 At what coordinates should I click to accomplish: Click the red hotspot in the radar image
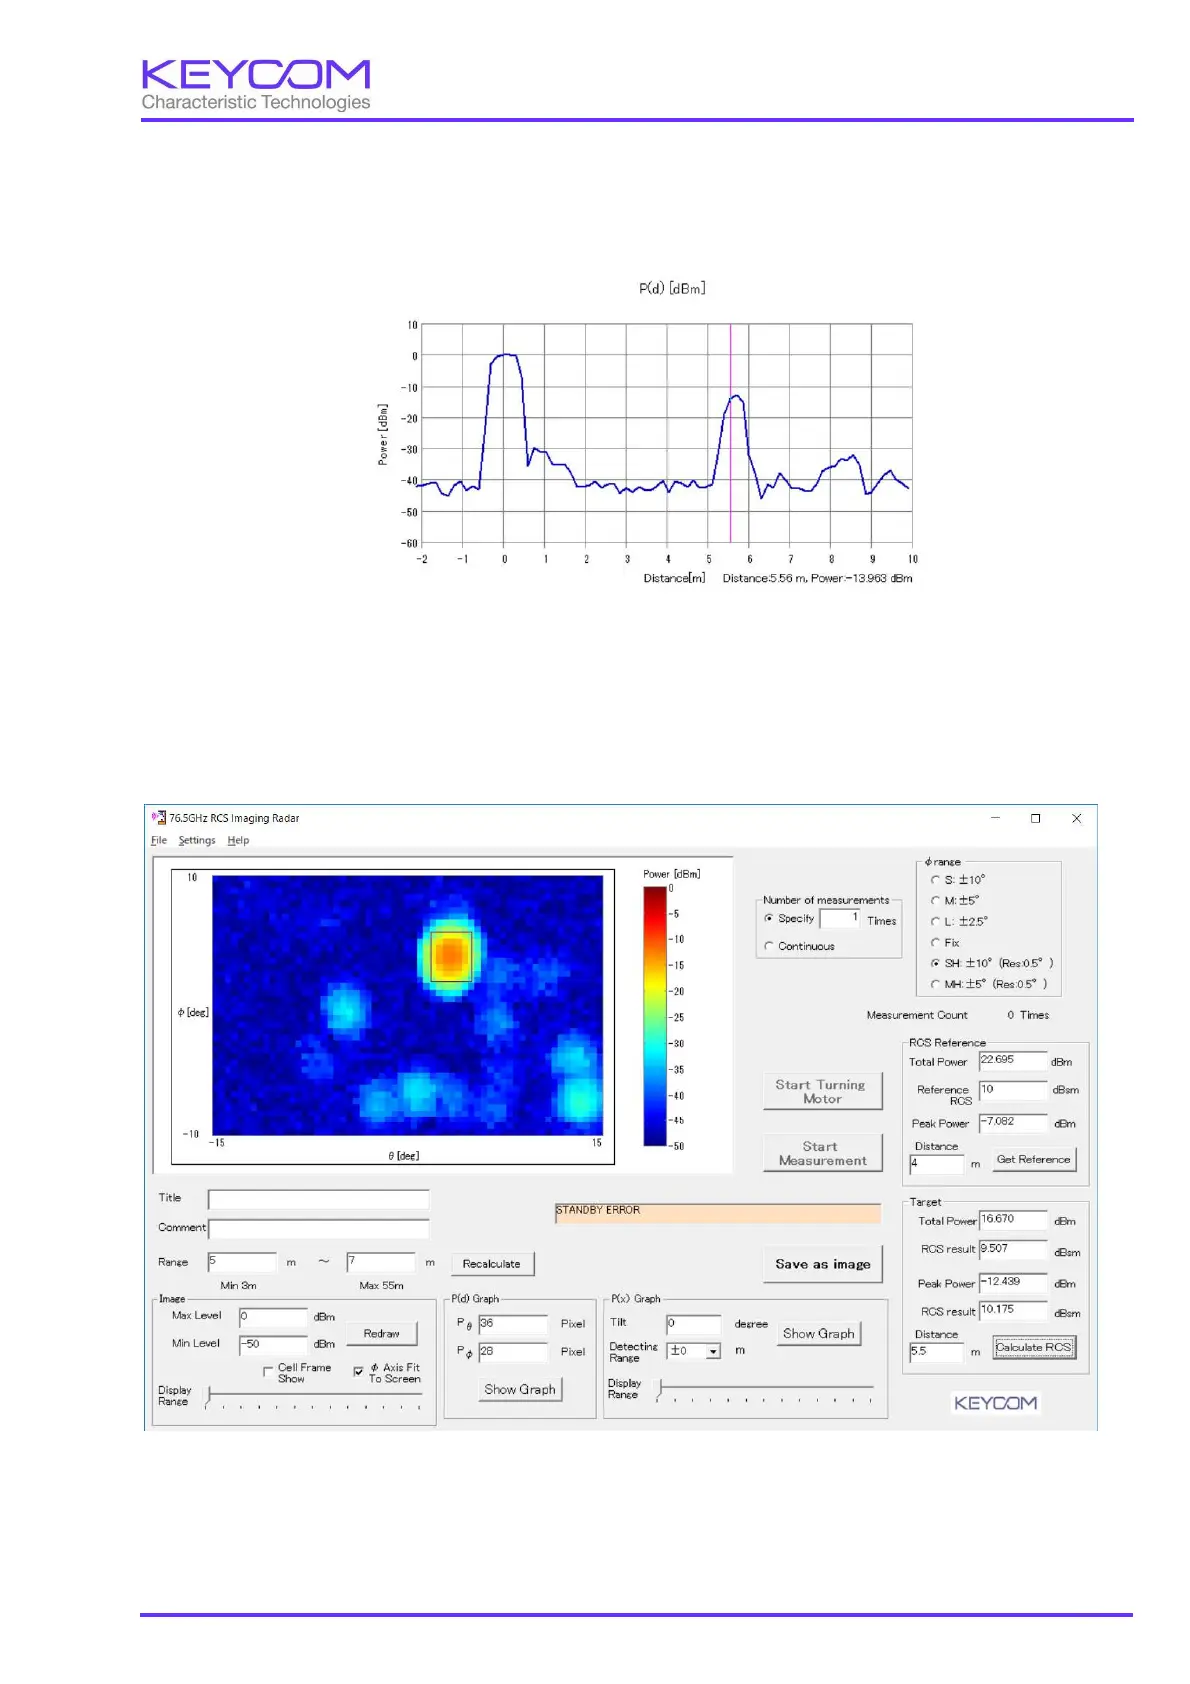pyautogui.click(x=451, y=956)
